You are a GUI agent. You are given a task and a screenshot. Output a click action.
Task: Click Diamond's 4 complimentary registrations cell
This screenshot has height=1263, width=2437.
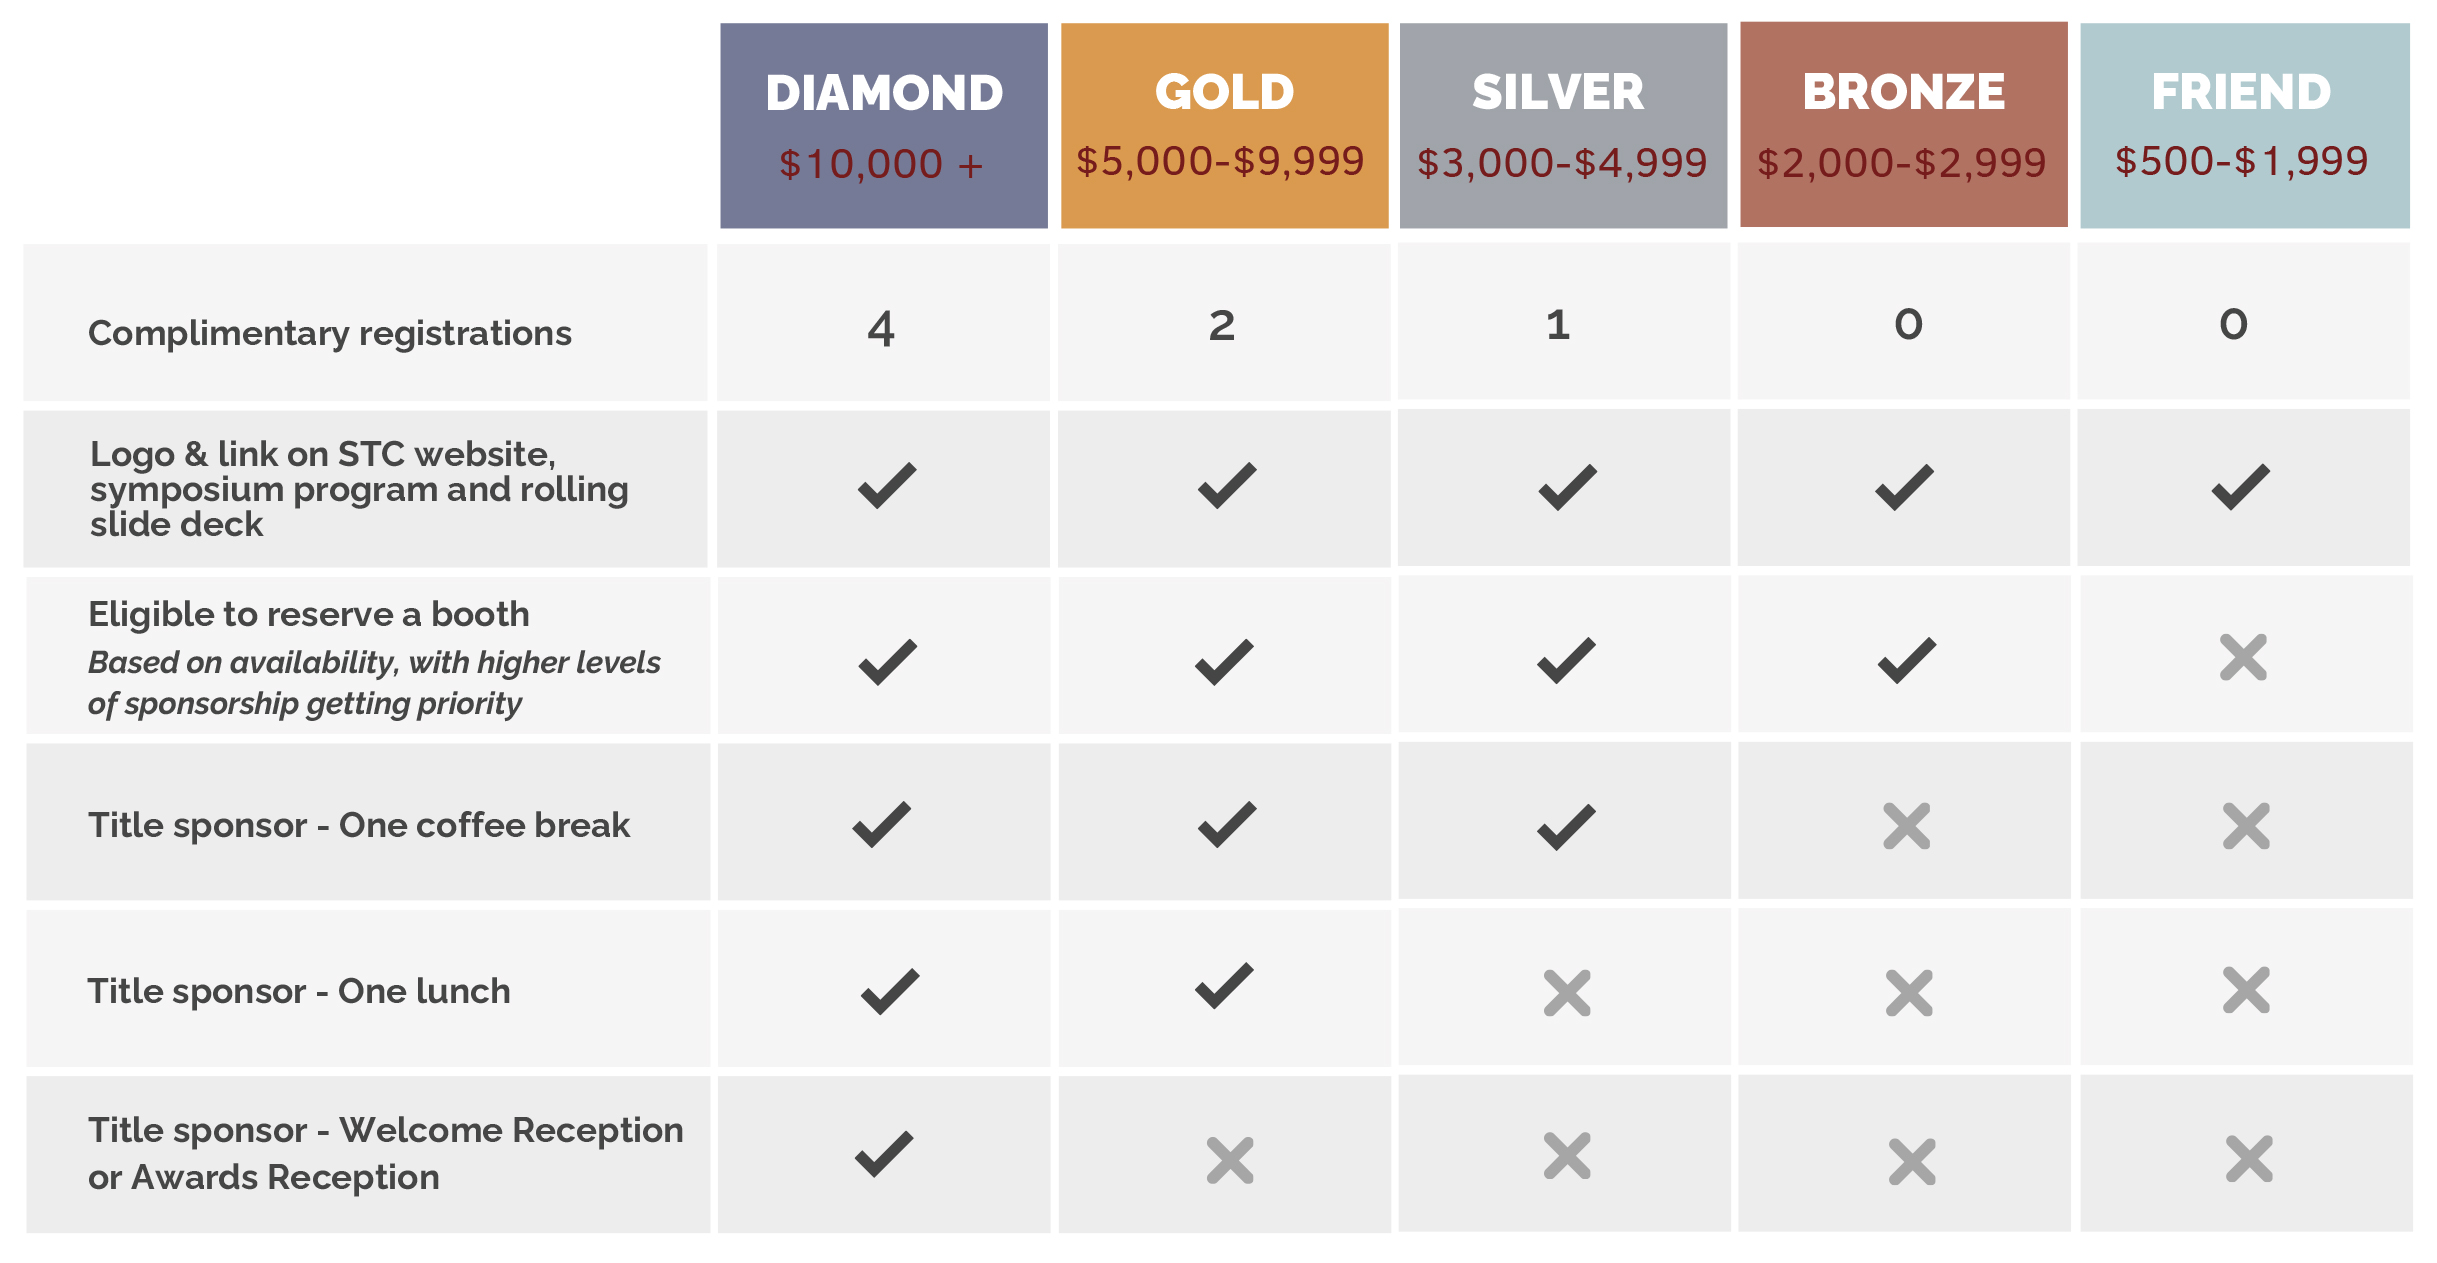[883, 323]
